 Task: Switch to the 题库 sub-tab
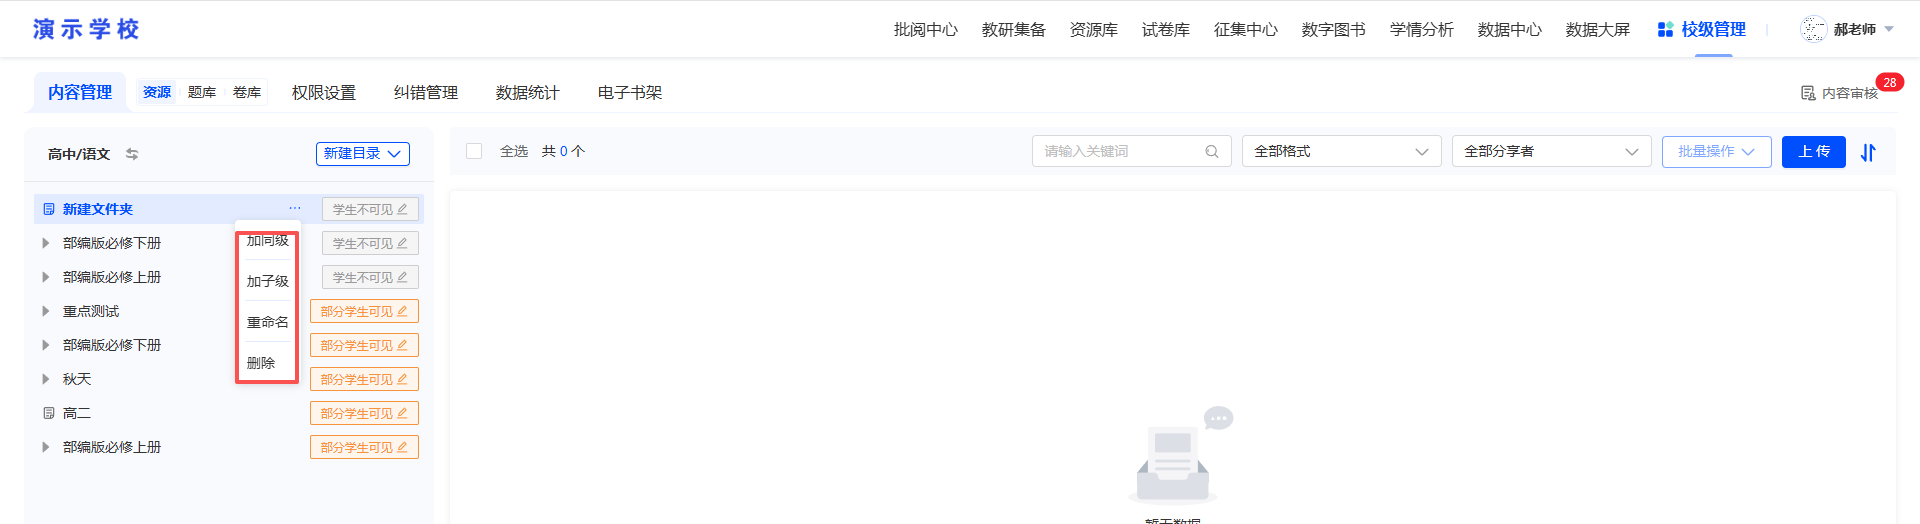[202, 93]
